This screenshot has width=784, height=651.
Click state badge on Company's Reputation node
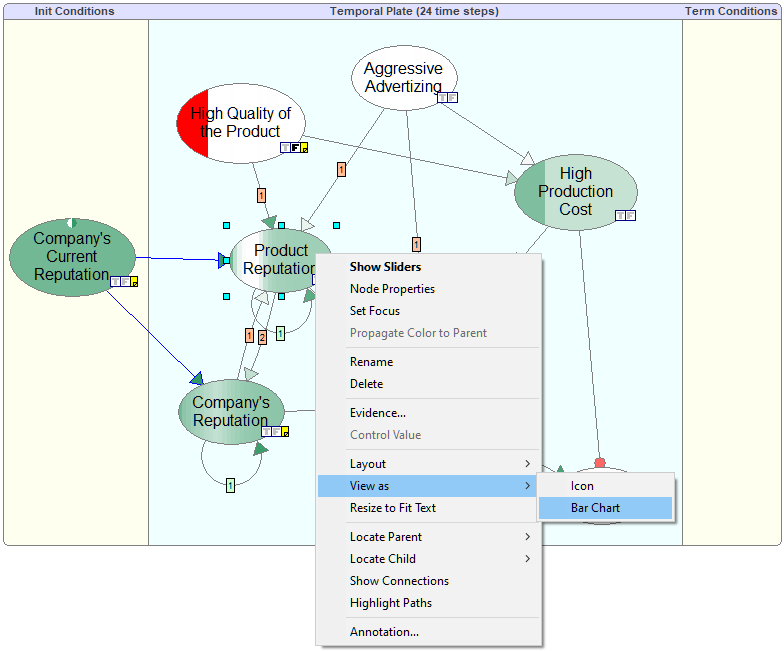[x=275, y=432]
